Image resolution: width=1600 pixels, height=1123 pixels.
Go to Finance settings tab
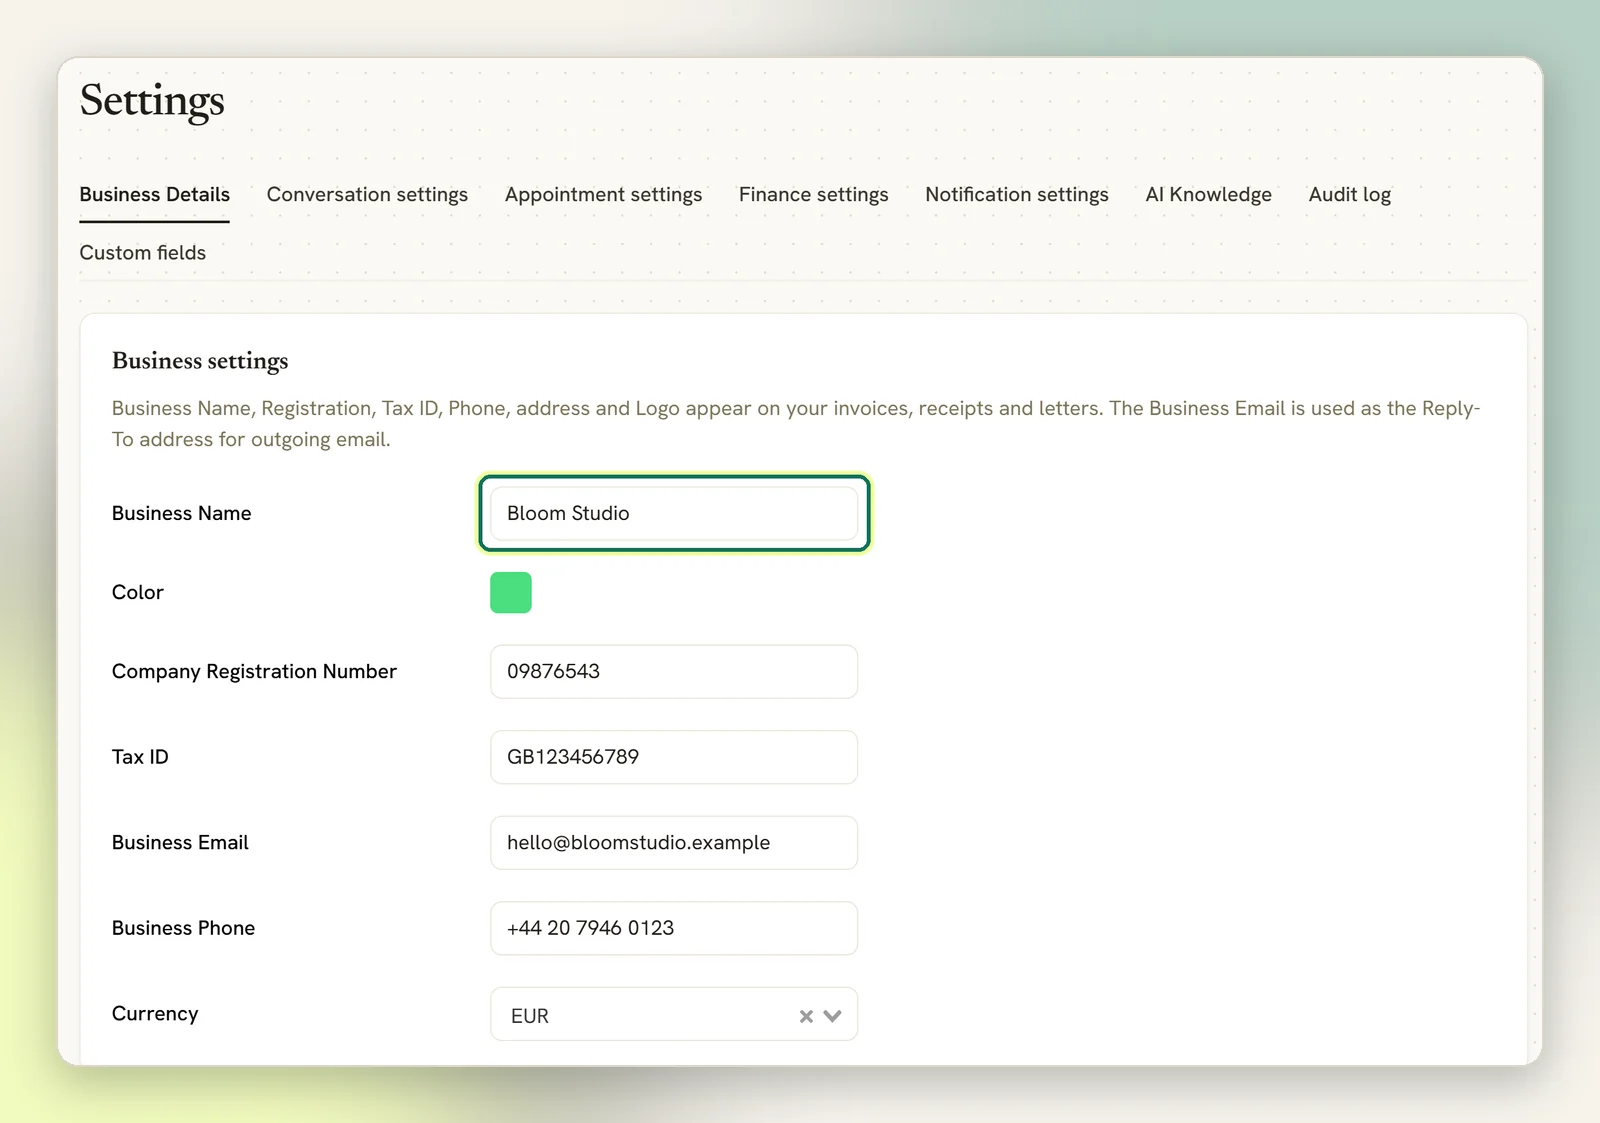click(x=813, y=195)
